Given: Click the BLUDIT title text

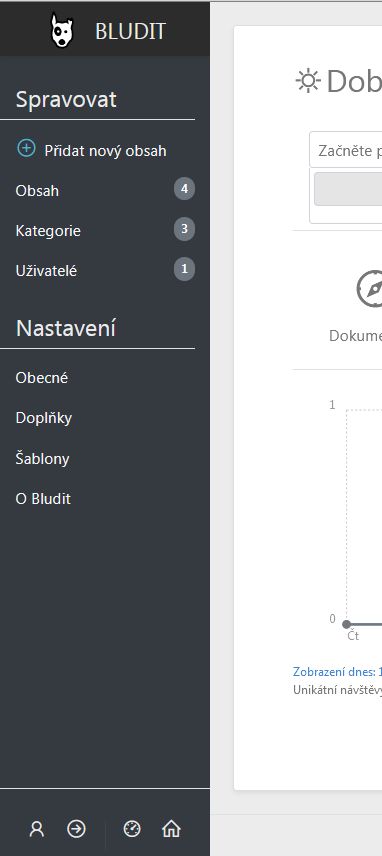Looking at the screenshot, I should [x=130, y=32].
